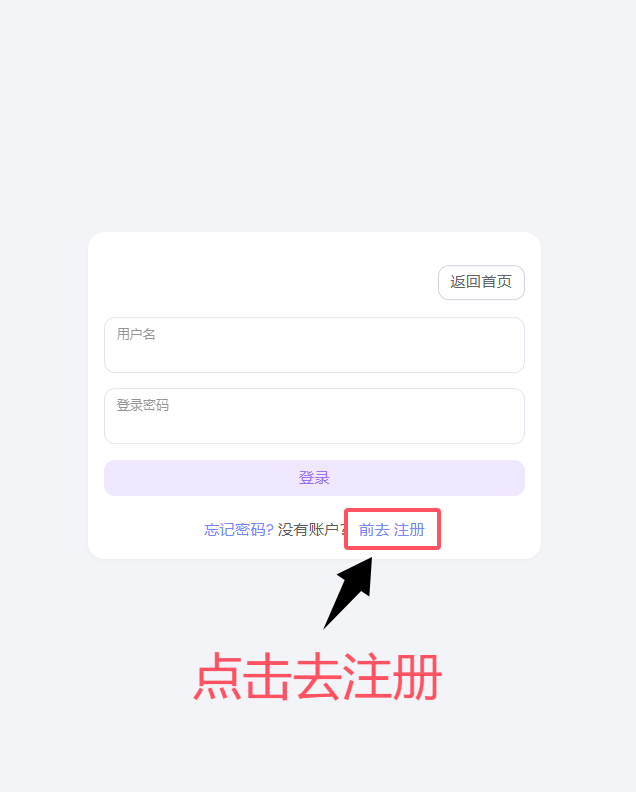Viewport: 636px width, 792px height.
Task: Submit with the purple 登录 button
Action: pyautogui.click(x=314, y=478)
